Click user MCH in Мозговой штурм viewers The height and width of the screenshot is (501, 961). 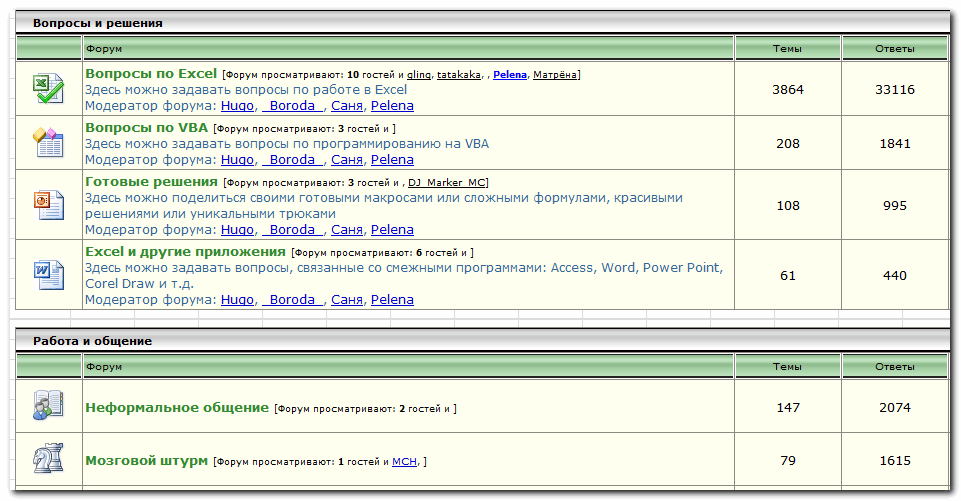pos(405,462)
